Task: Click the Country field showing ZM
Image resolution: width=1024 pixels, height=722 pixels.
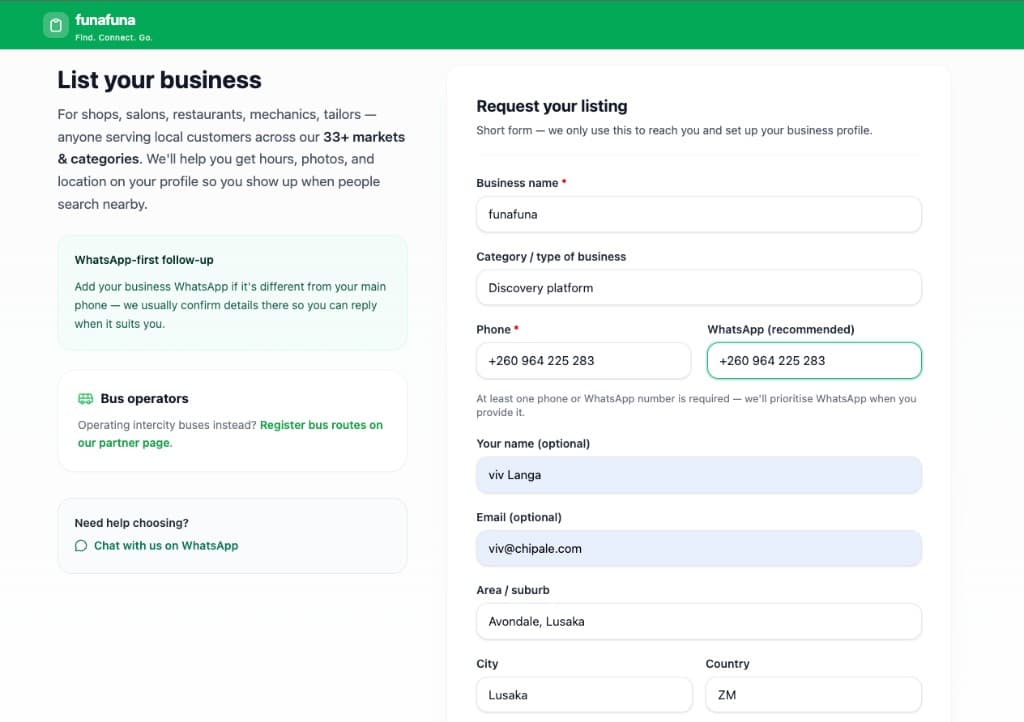Action: coord(814,695)
